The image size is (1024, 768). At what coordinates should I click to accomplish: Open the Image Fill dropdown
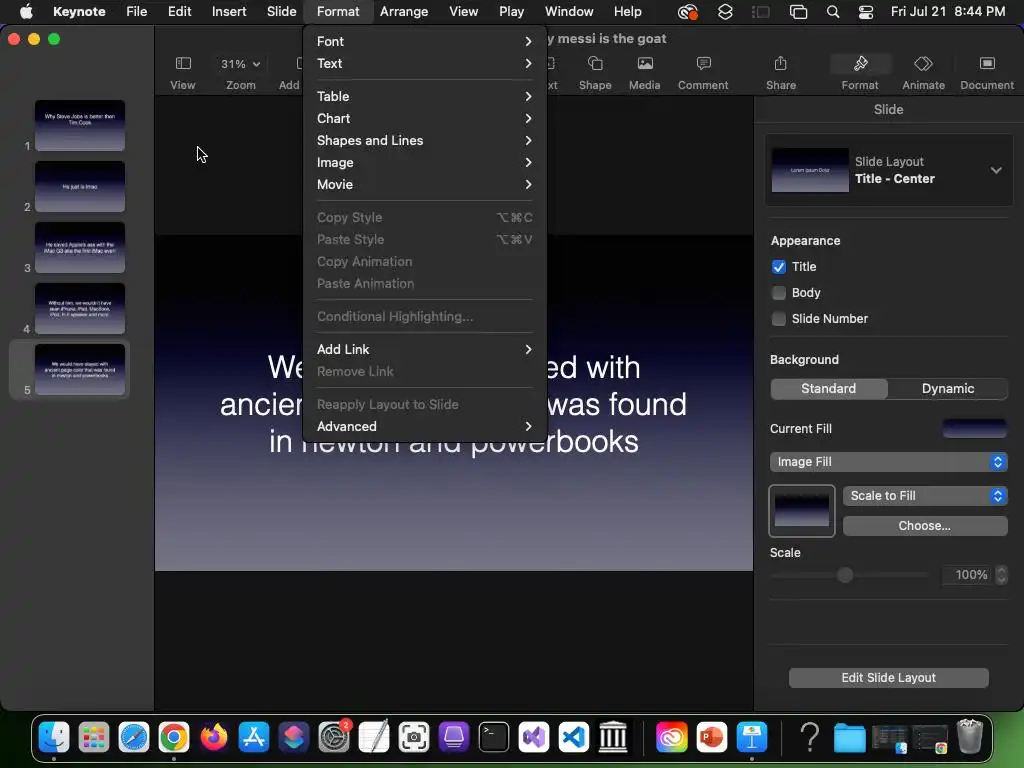pyautogui.click(x=888, y=462)
